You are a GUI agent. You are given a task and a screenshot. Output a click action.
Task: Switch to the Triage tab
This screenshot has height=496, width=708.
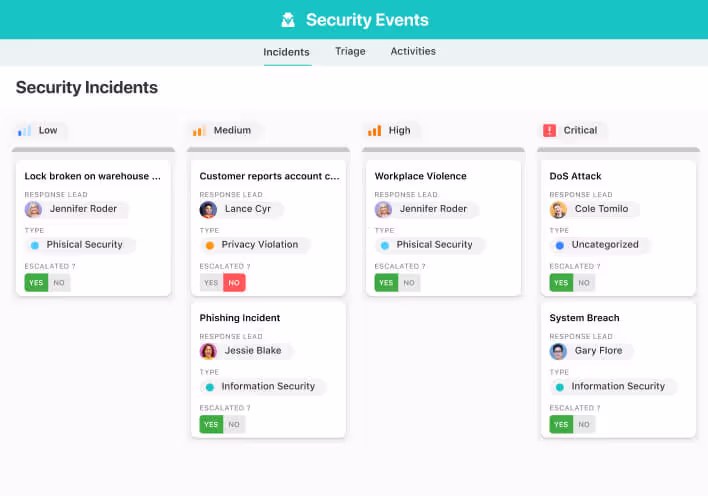350,51
